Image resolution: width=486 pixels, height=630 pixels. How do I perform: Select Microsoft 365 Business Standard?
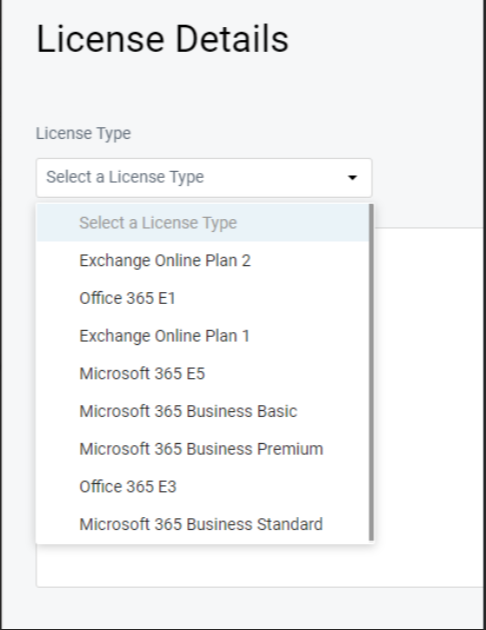pos(202,524)
